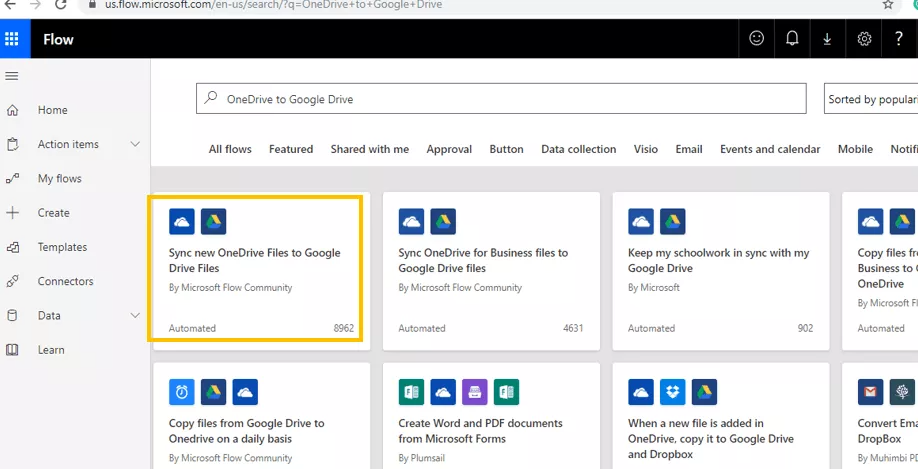
Task: Click the first green Forms icon on Word and PDF card
Action: (411, 392)
